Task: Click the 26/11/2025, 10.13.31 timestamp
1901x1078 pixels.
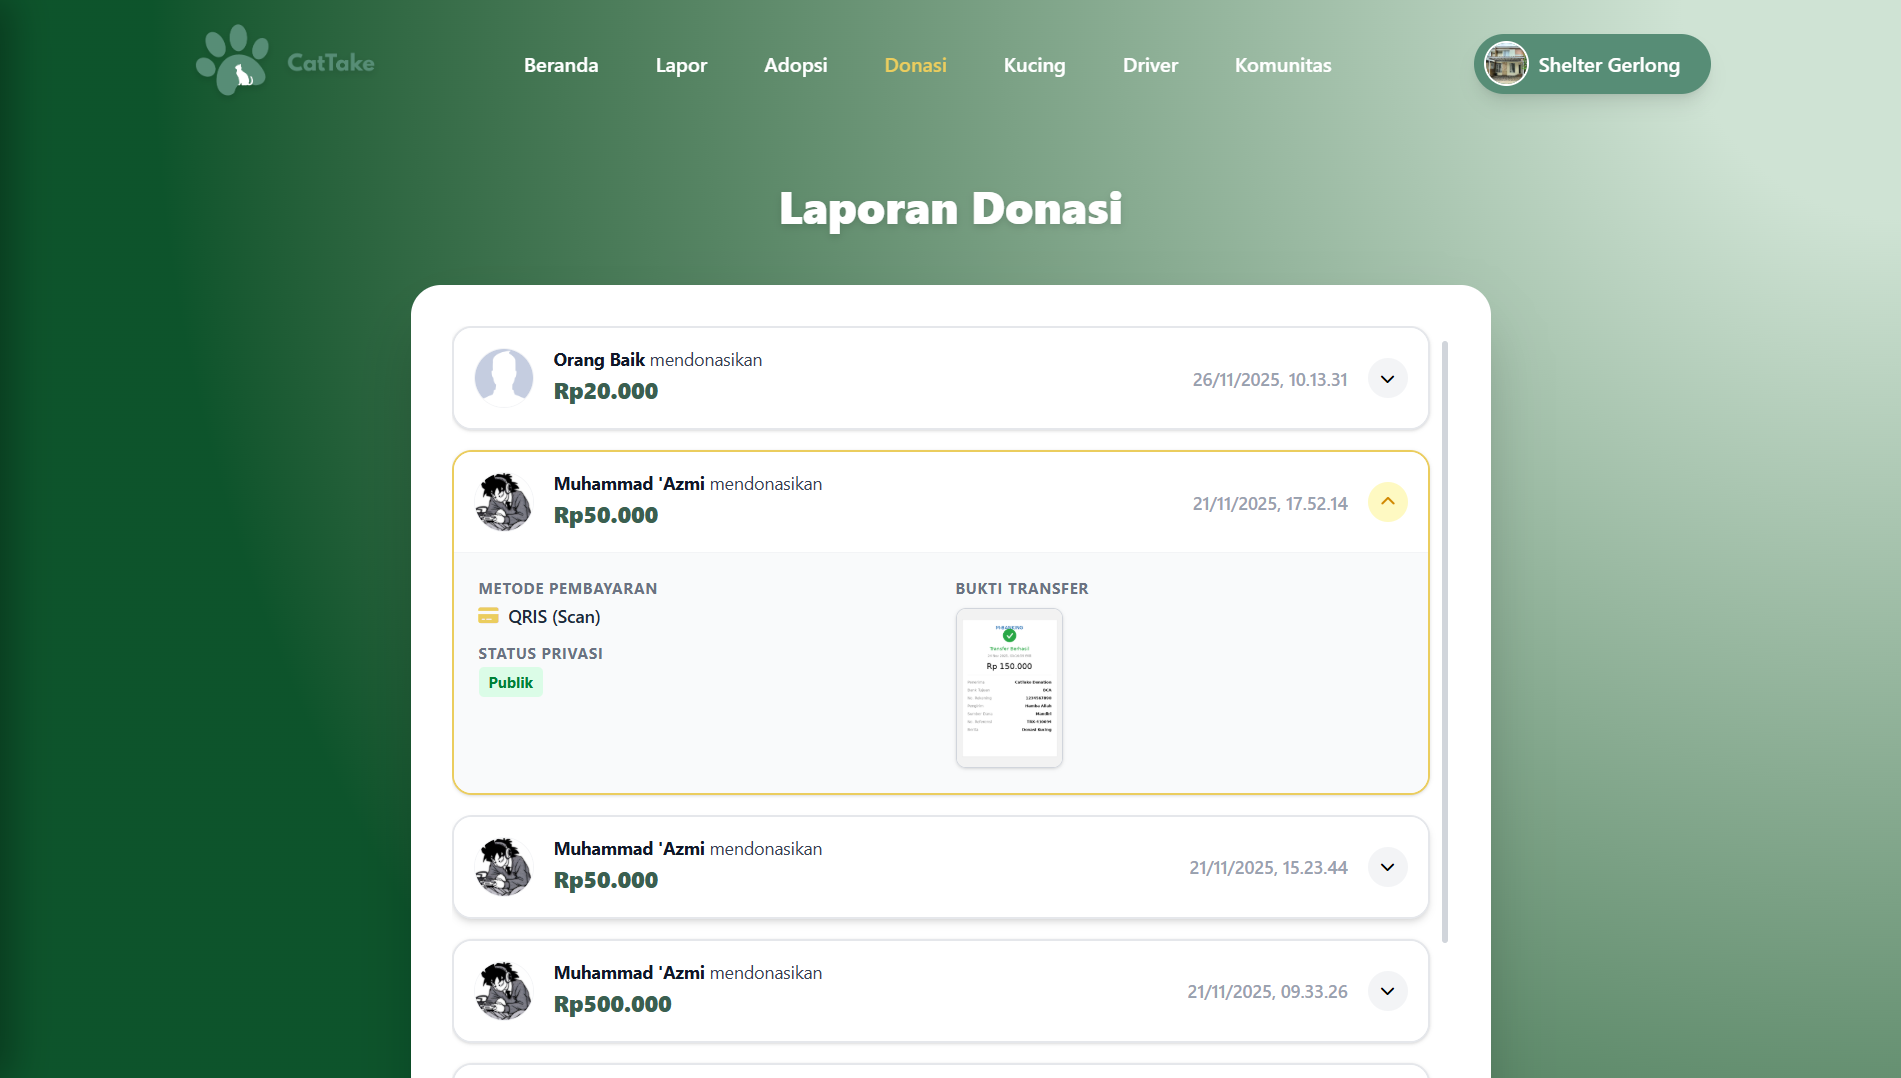Action: (x=1270, y=380)
